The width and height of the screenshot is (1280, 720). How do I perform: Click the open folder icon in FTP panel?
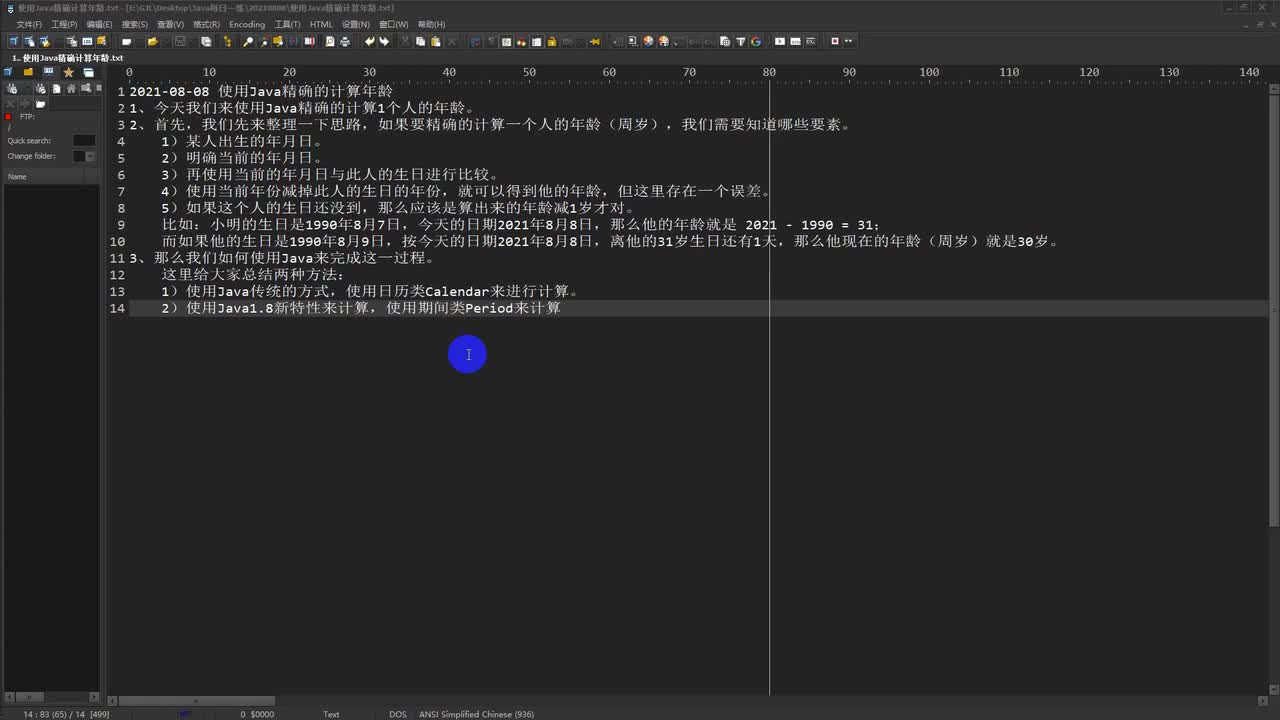tap(40, 104)
